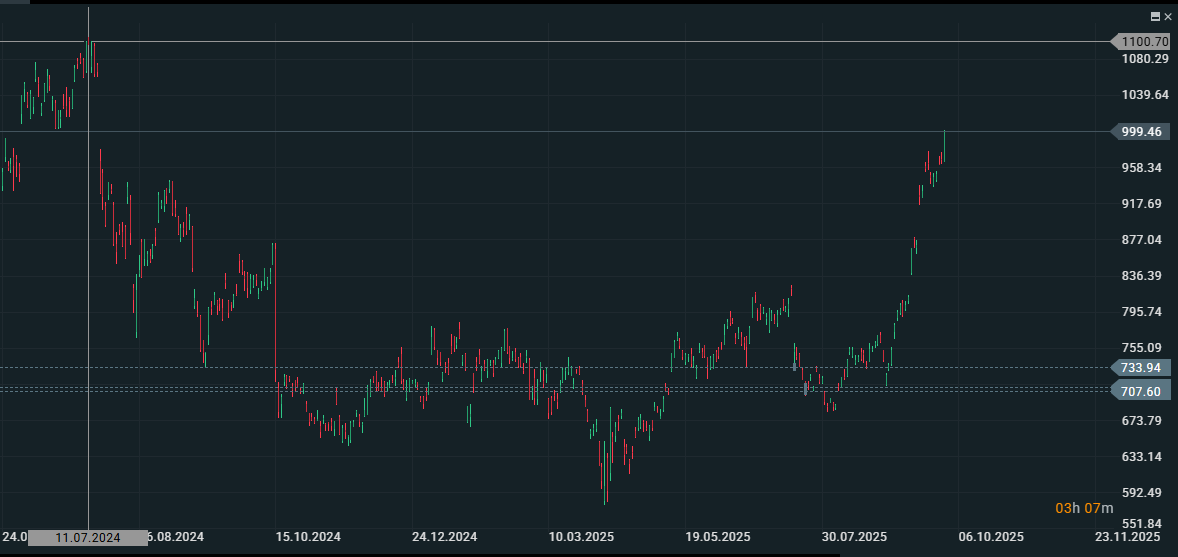Click the 795.74 value on price scale

tap(1141, 312)
